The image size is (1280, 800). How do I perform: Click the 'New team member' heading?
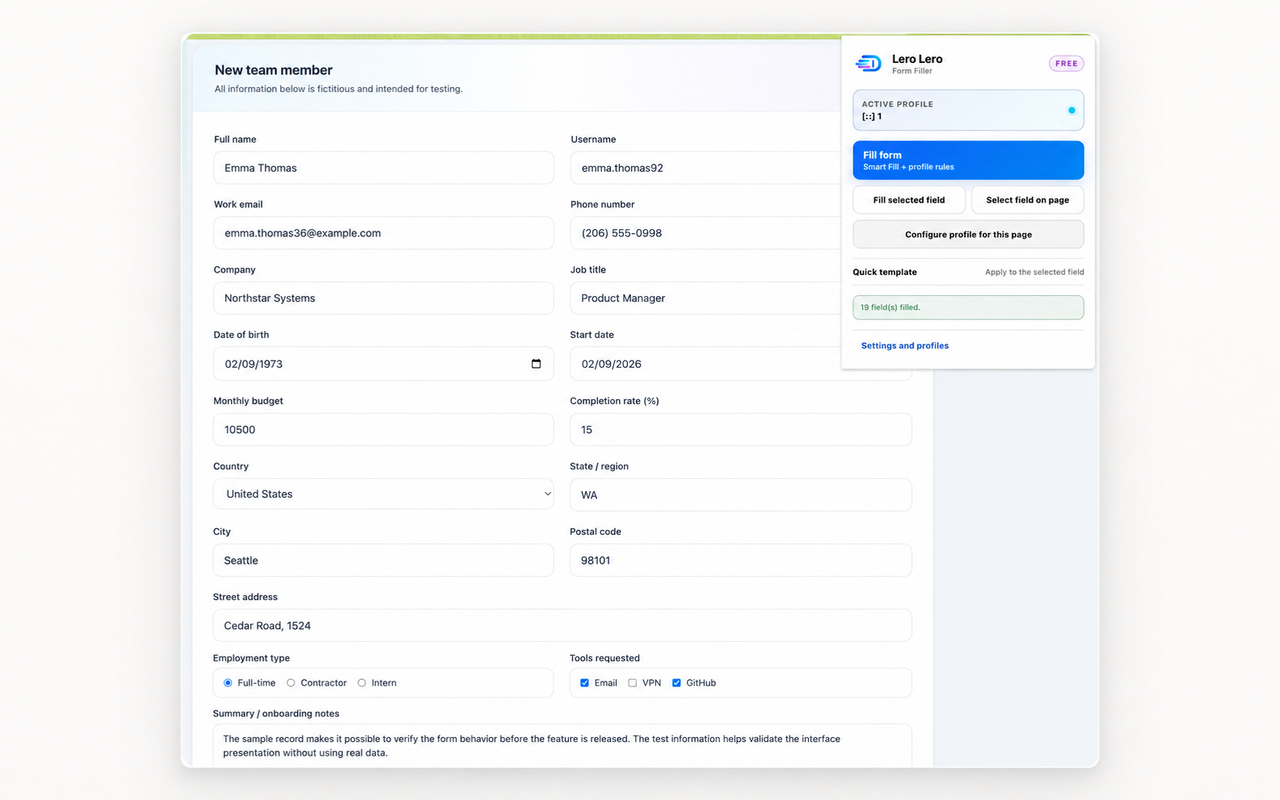[x=274, y=70]
